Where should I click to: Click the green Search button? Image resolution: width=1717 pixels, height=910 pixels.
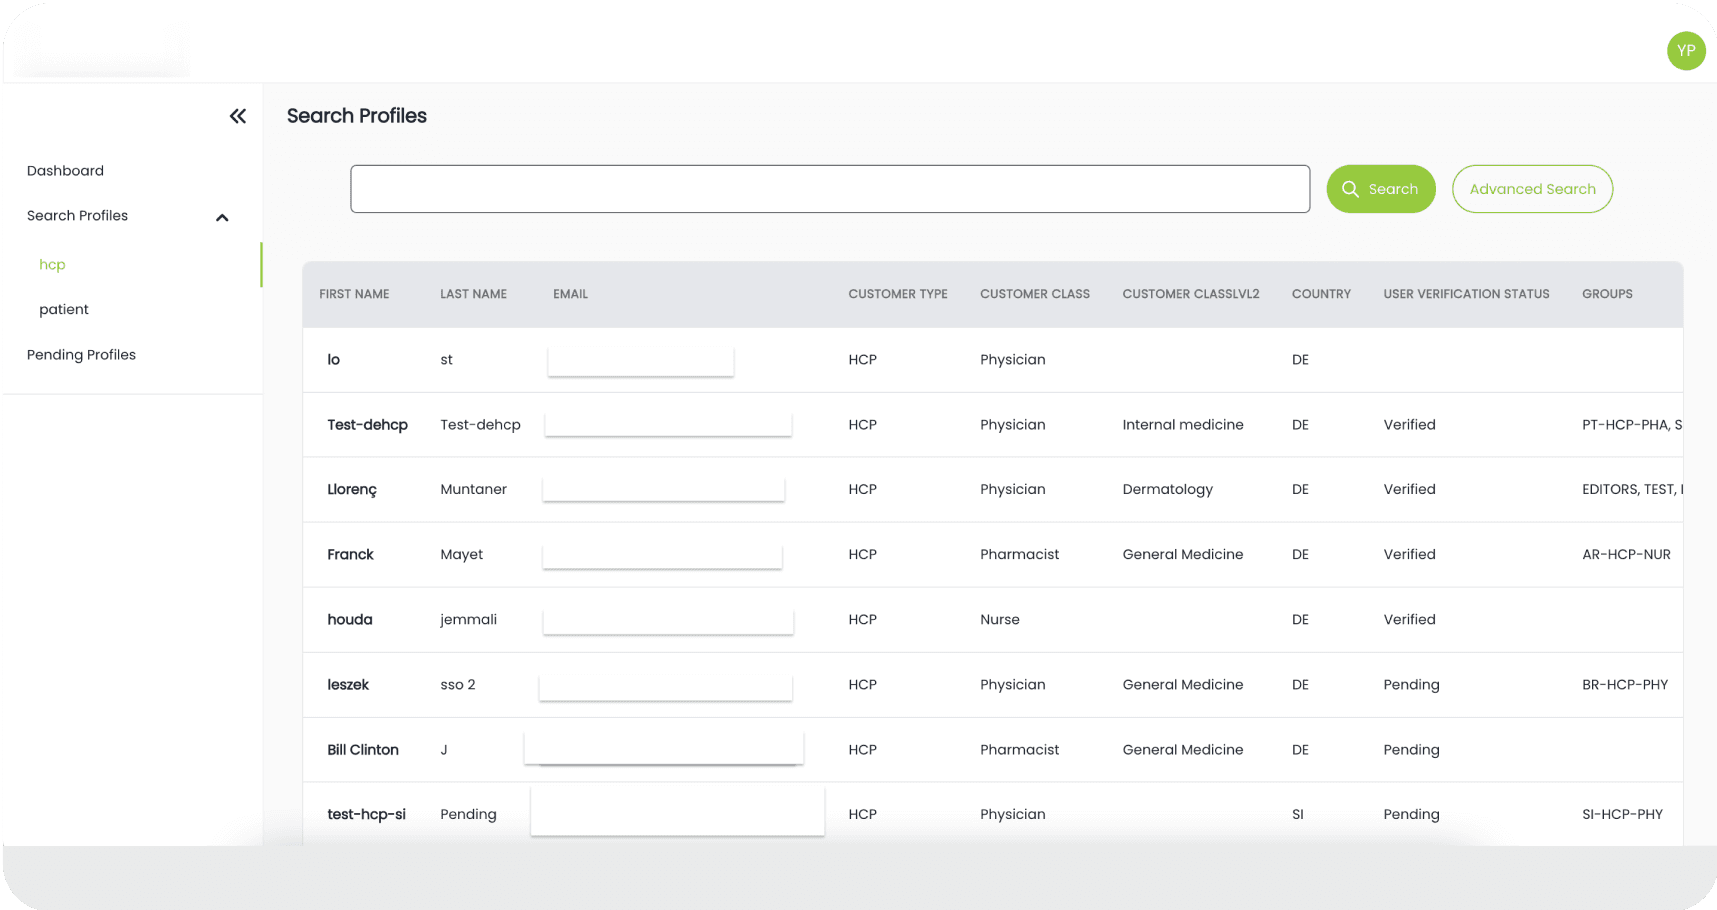[1381, 189]
